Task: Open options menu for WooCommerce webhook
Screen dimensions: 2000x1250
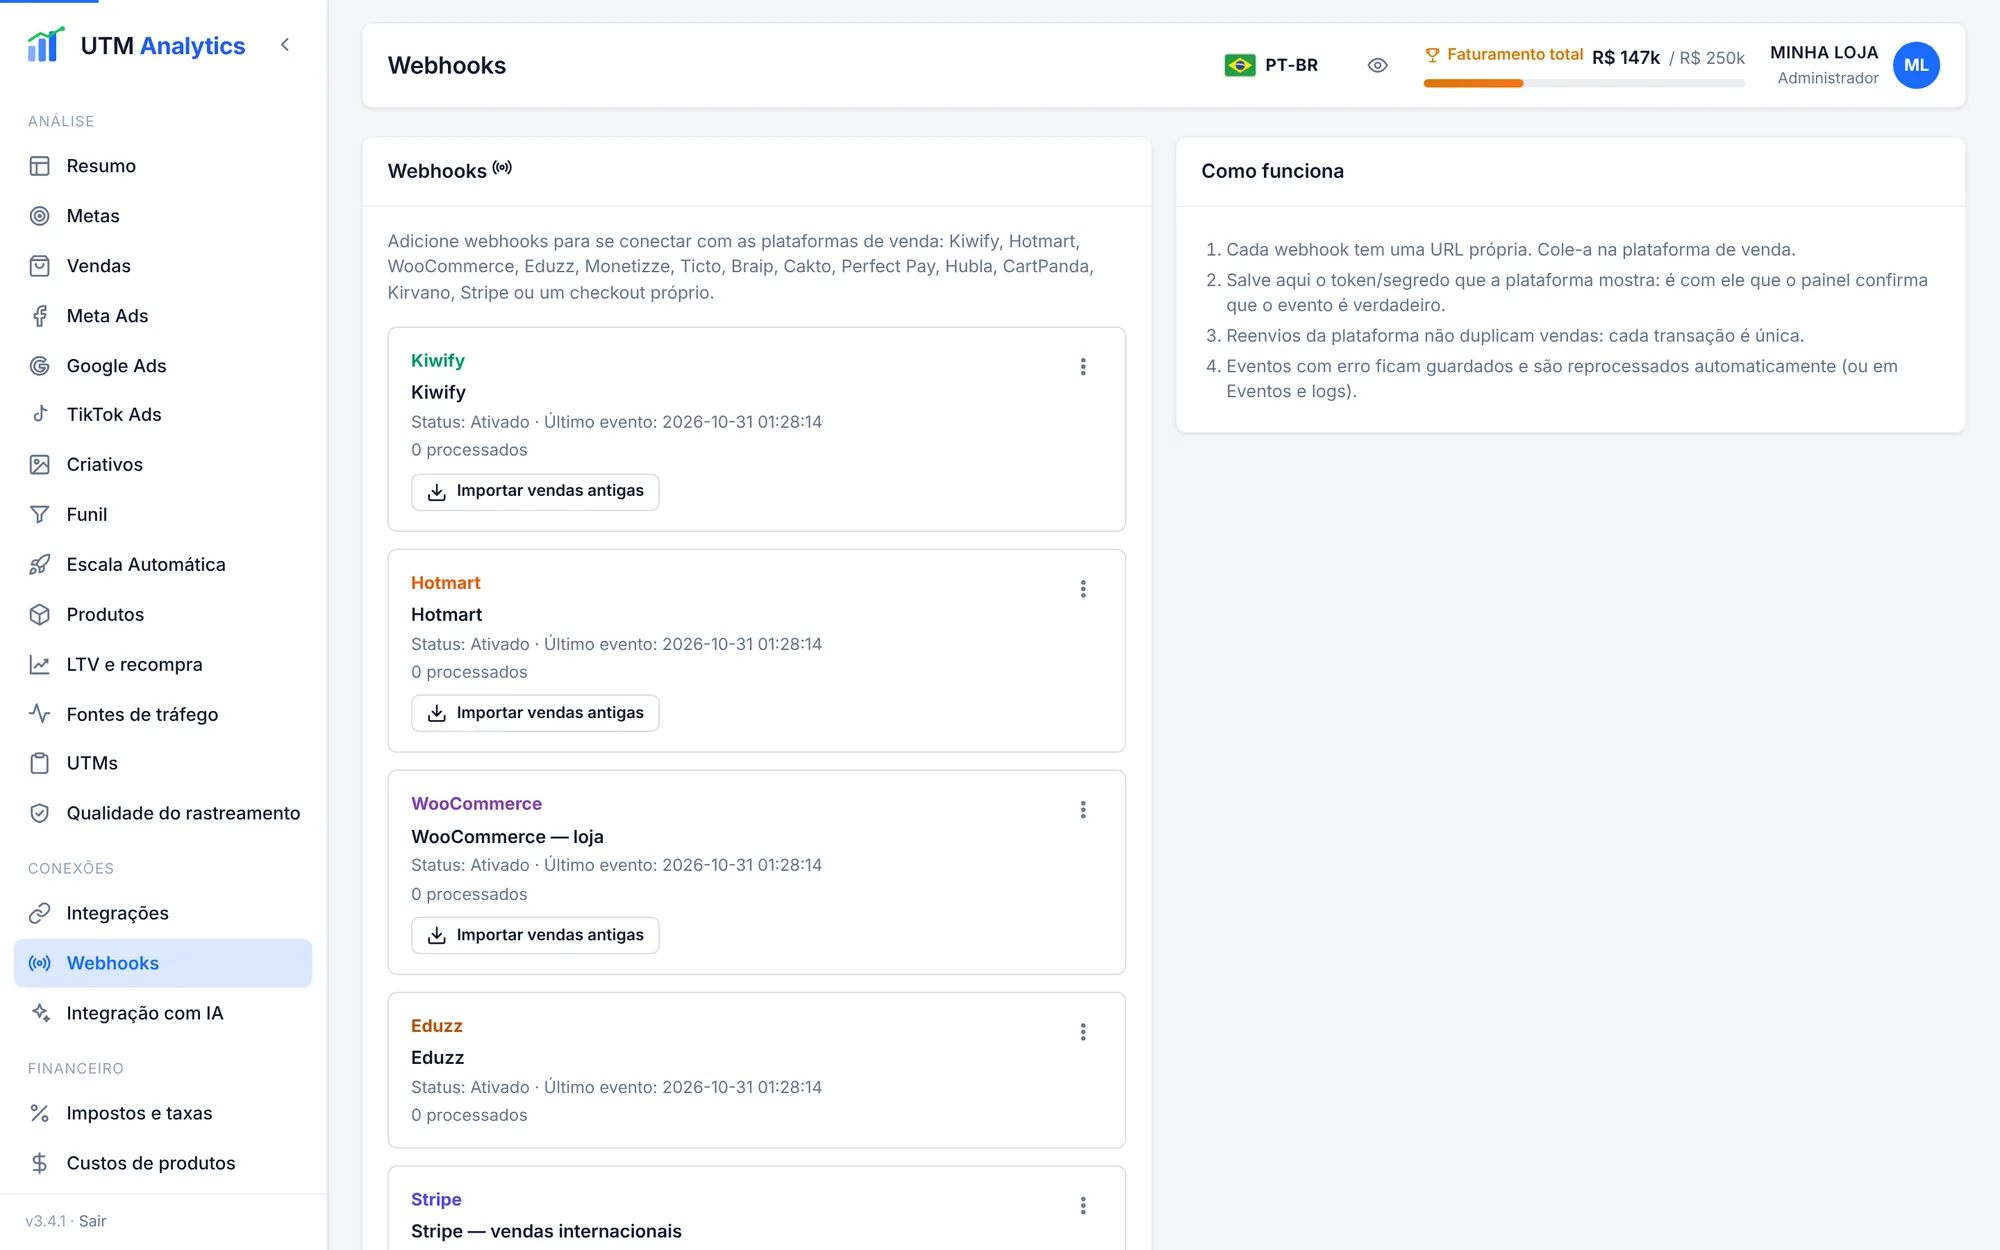Action: [1083, 810]
